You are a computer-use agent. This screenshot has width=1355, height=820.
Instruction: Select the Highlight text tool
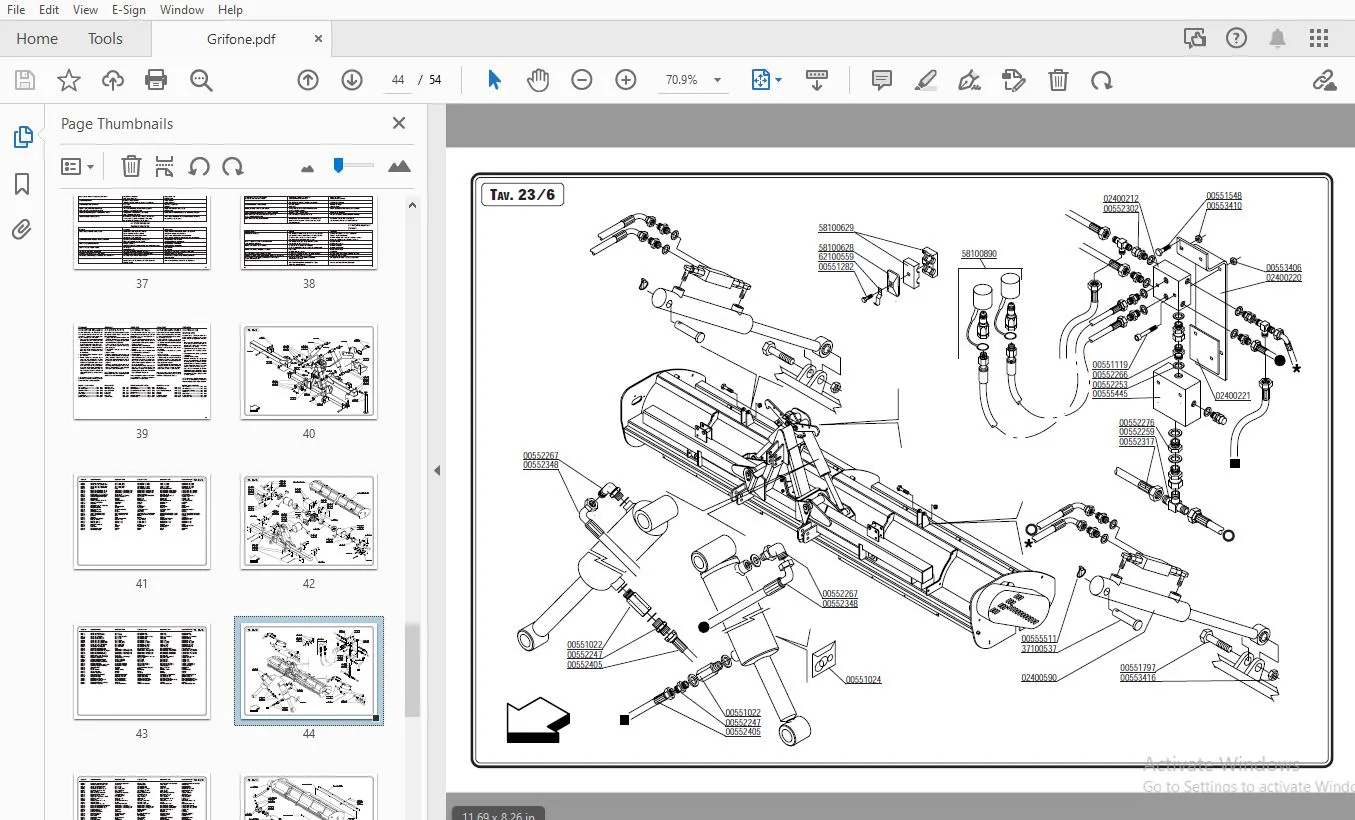coord(926,80)
